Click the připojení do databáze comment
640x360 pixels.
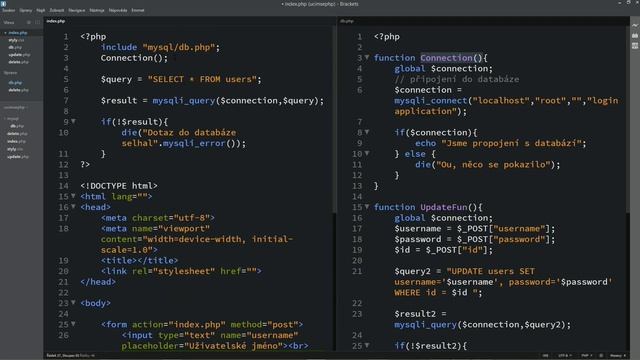[457, 79]
